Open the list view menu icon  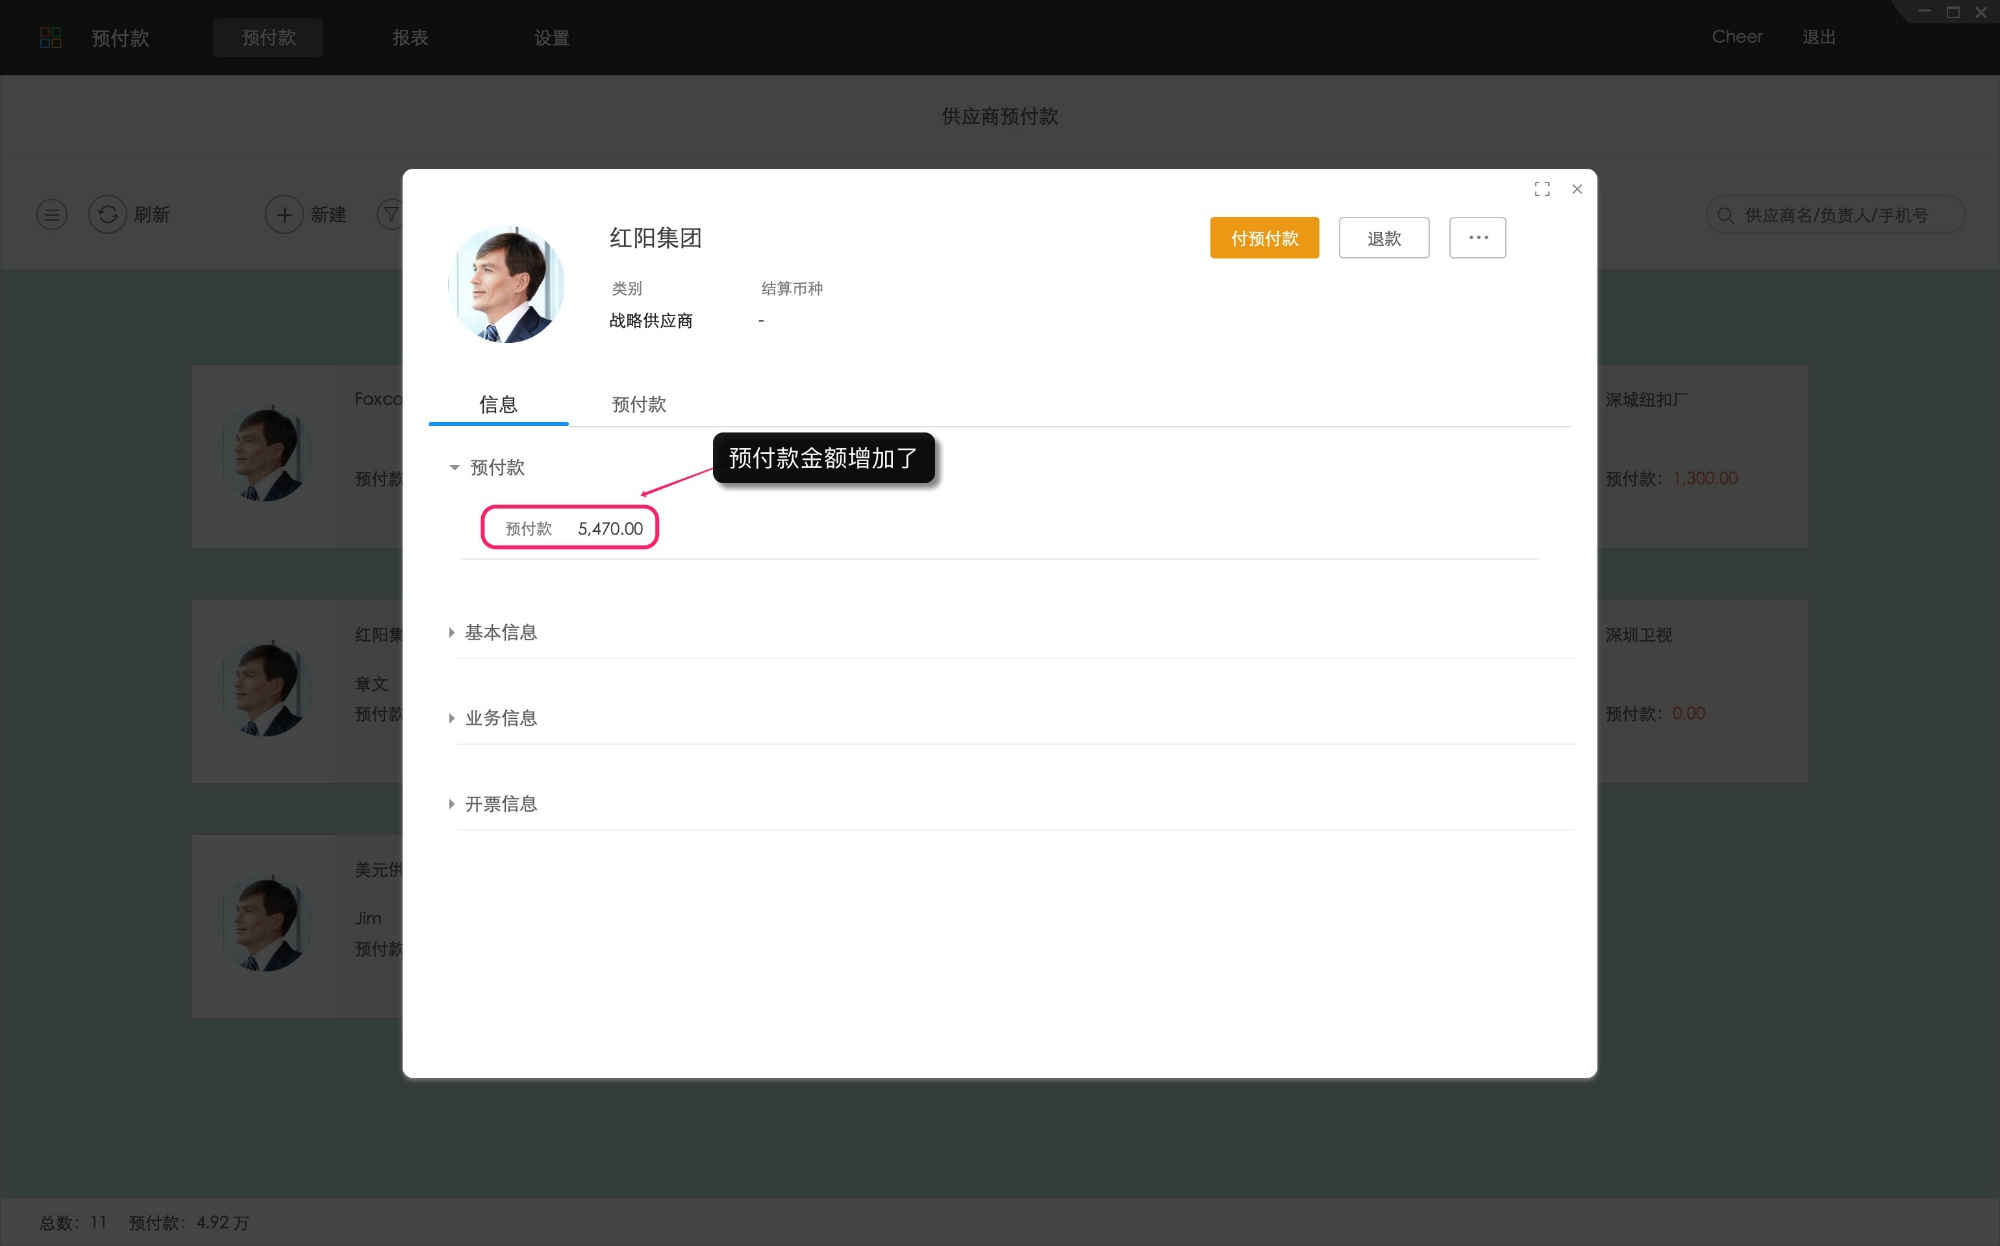tap(51, 214)
